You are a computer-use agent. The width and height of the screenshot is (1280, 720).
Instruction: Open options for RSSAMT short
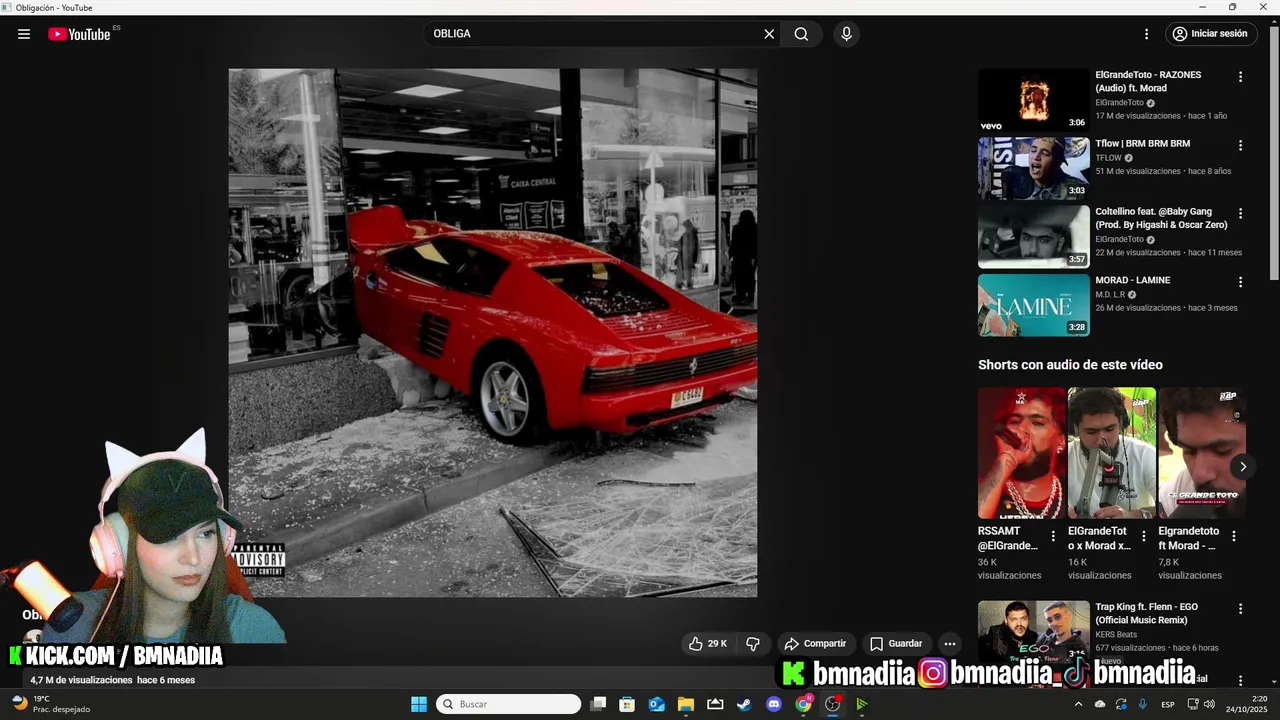tap(1053, 536)
